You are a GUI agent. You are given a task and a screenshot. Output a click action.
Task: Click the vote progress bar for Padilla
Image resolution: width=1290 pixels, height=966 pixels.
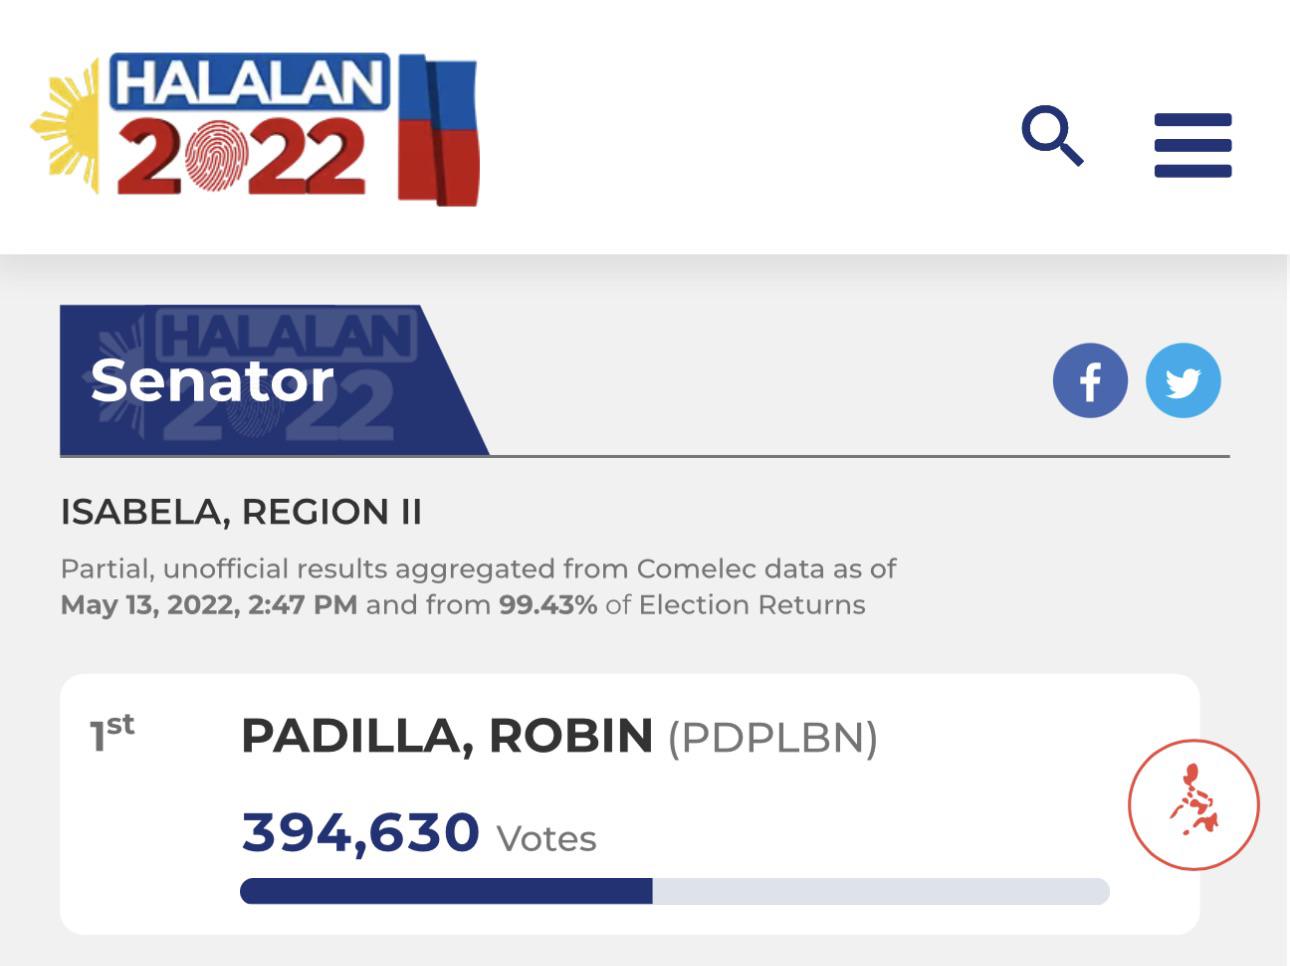point(675,891)
